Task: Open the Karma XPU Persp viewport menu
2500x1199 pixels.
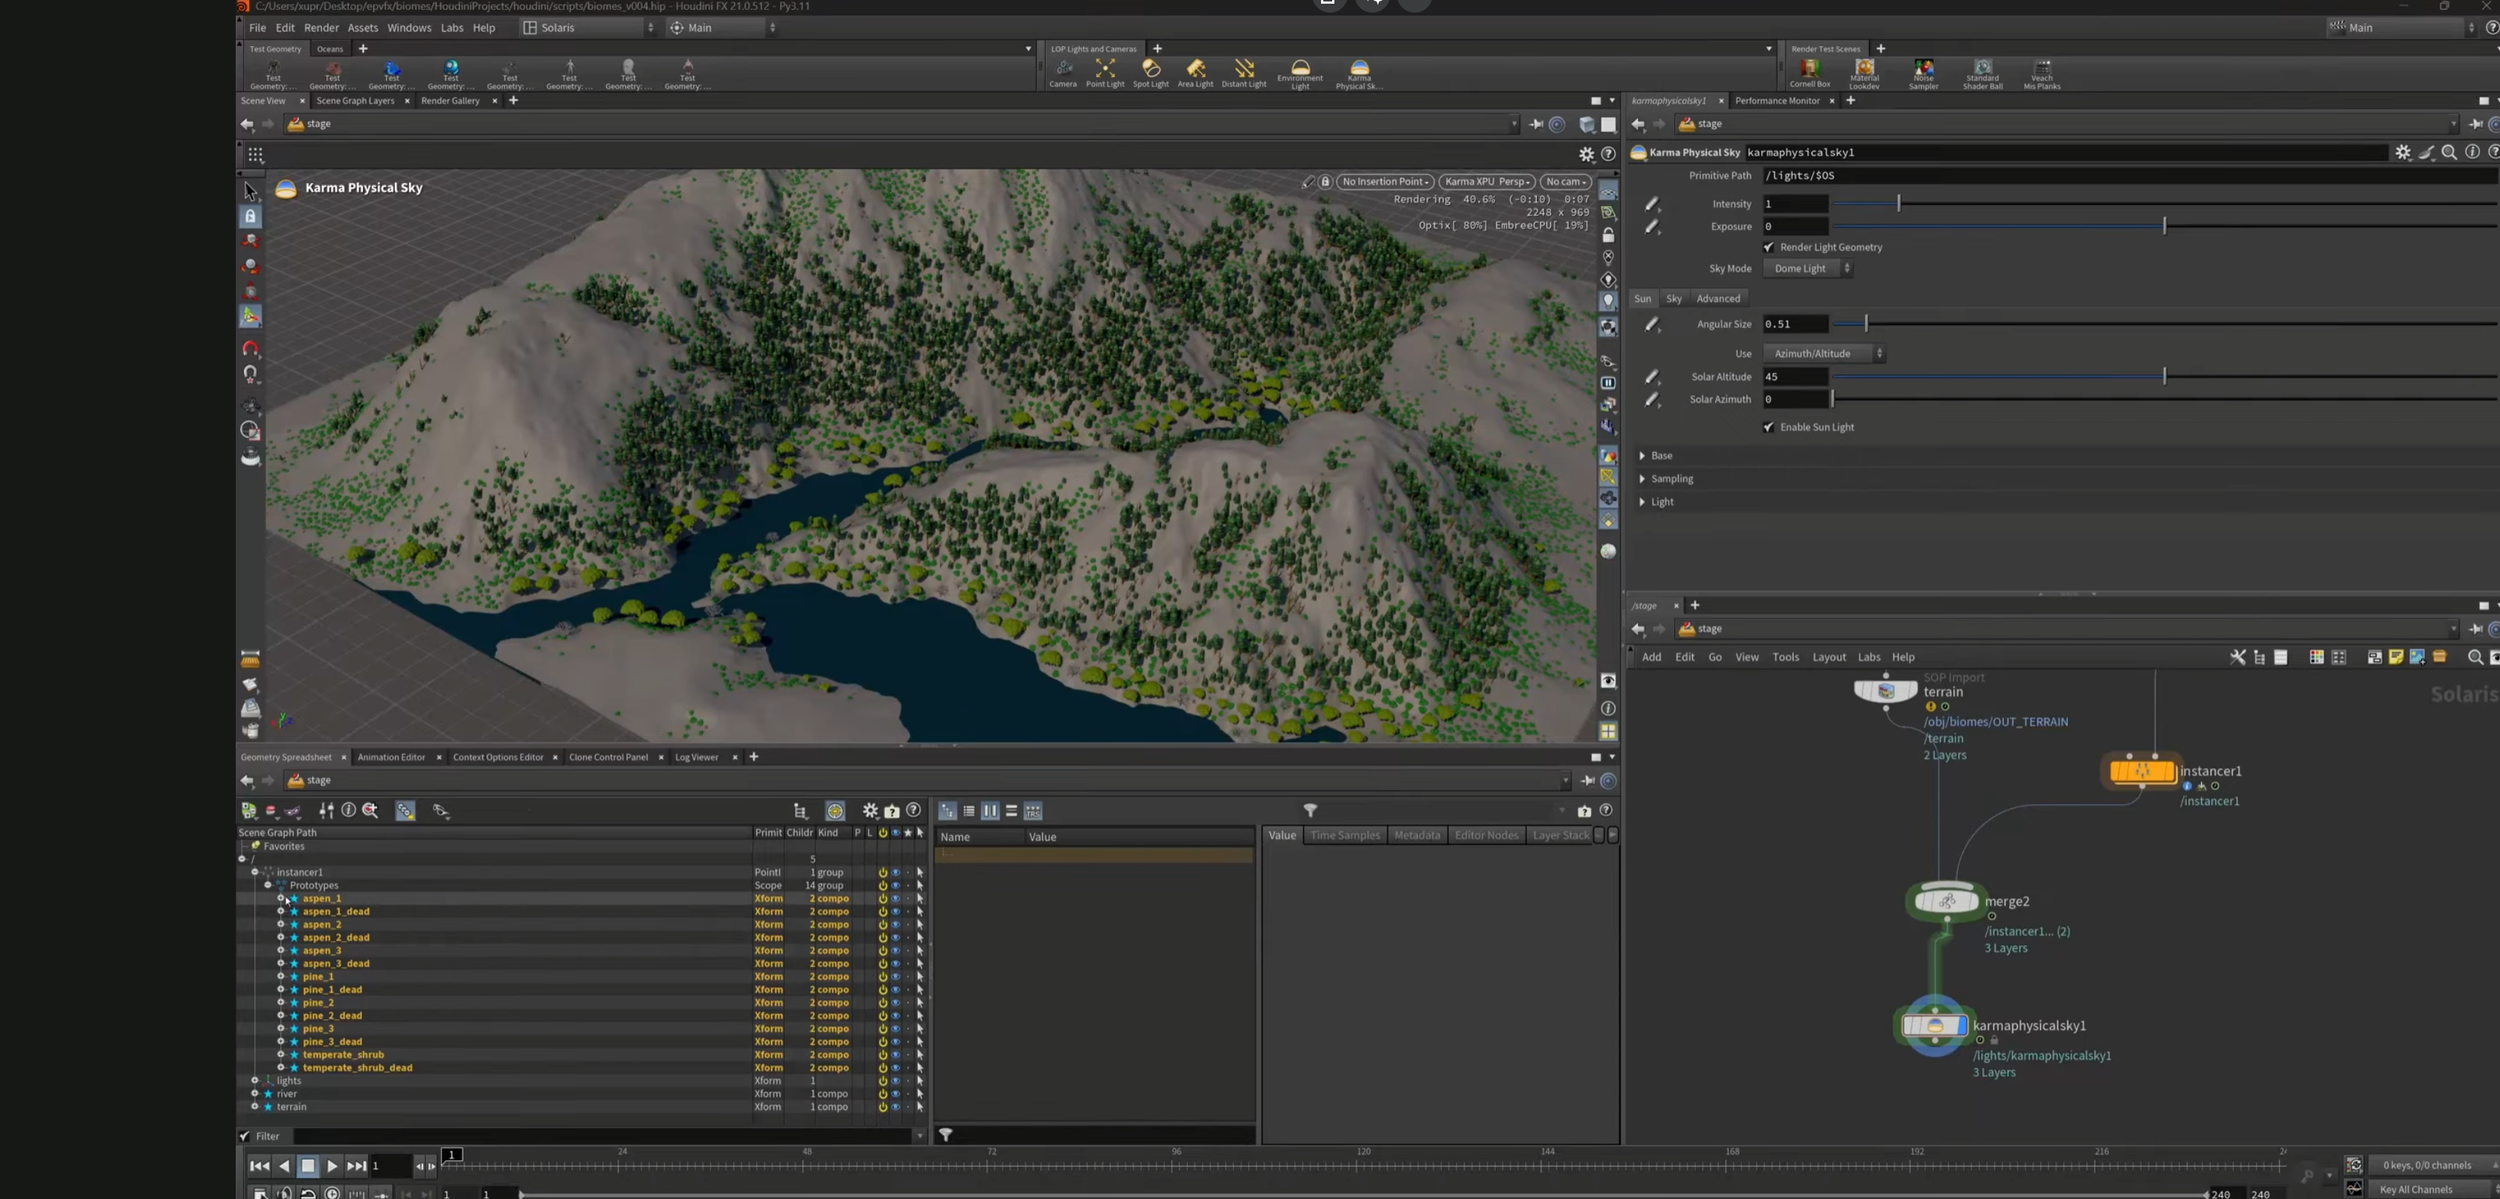Action: coord(1486,182)
